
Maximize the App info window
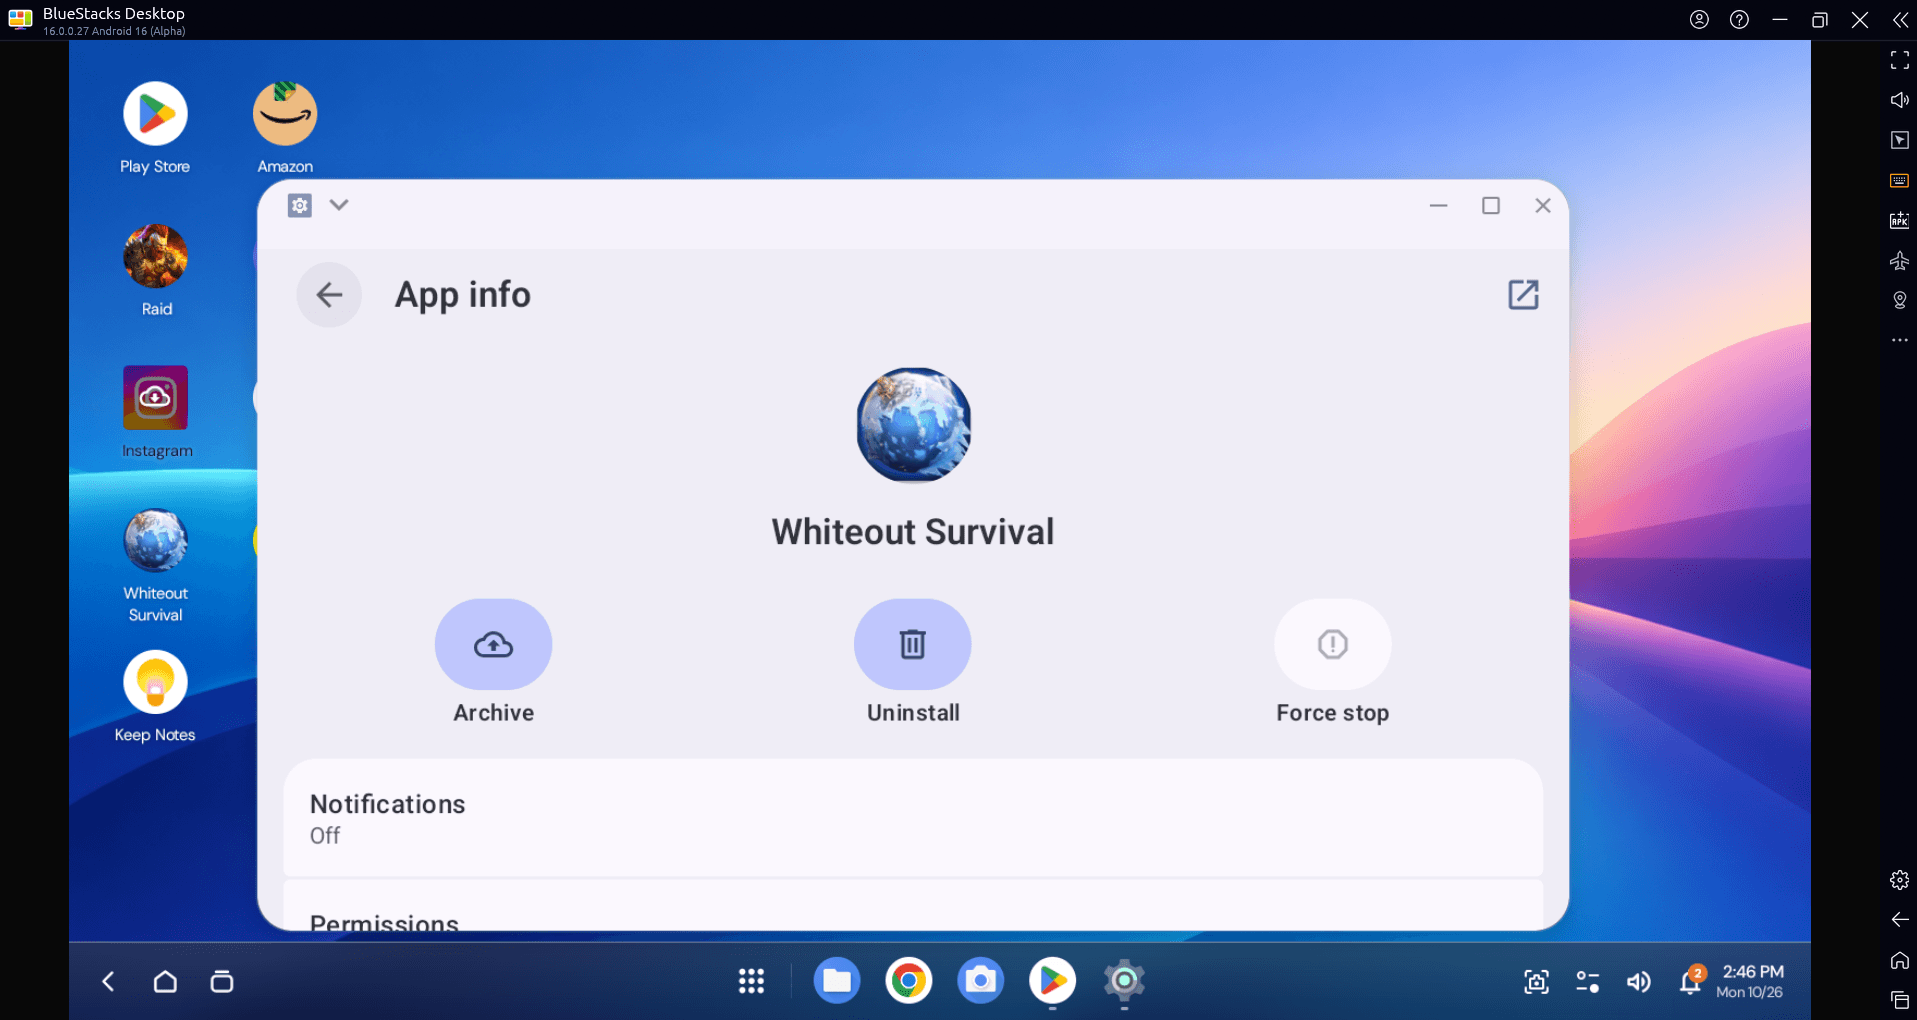pos(1490,205)
